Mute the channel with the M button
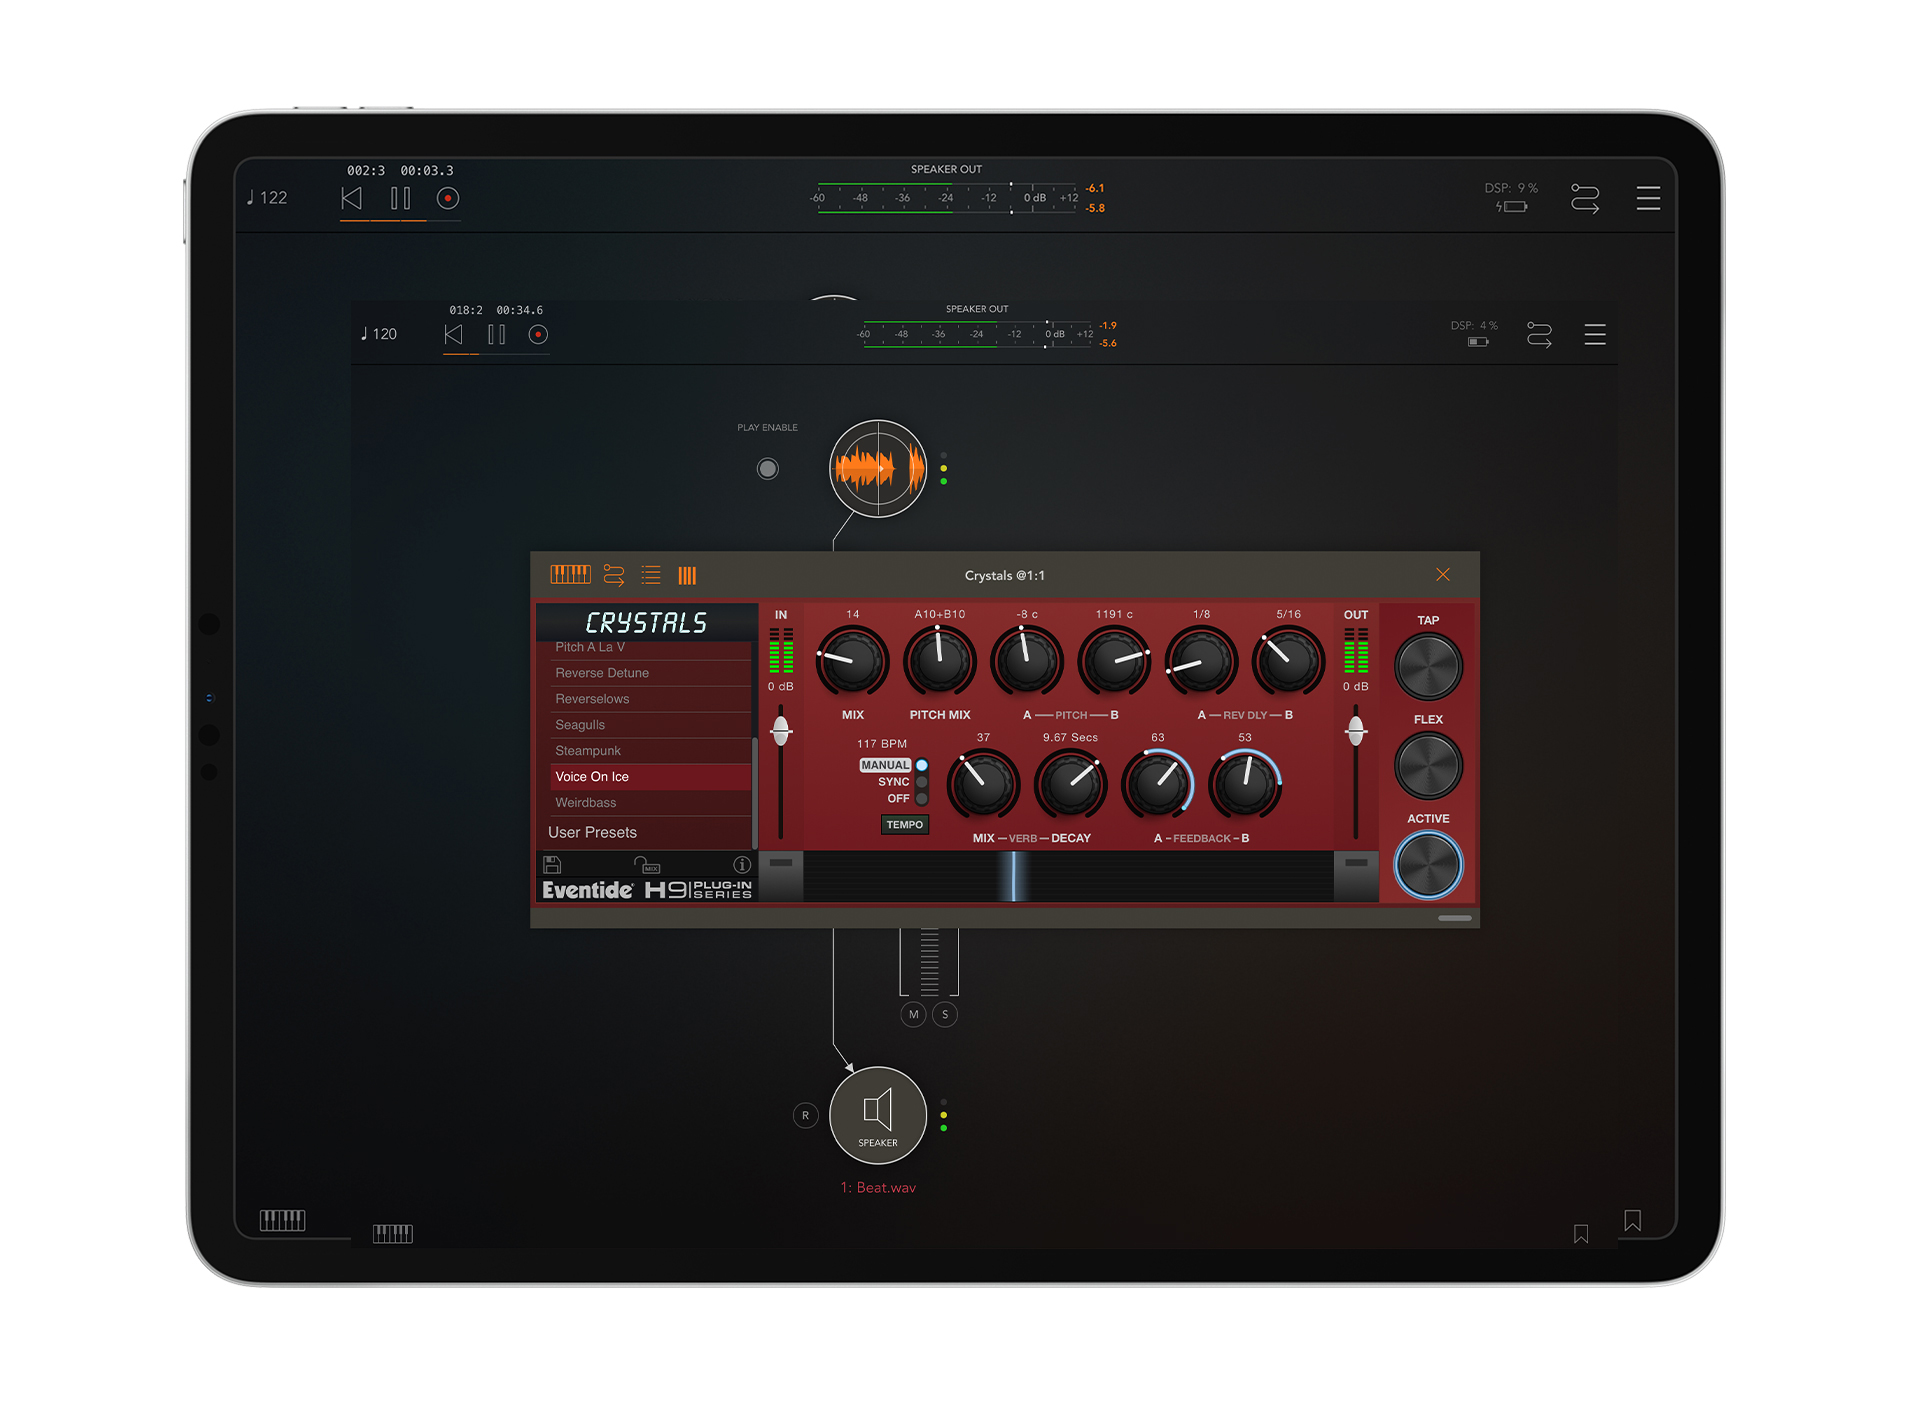The width and height of the screenshot is (1920, 1403). (x=913, y=1014)
